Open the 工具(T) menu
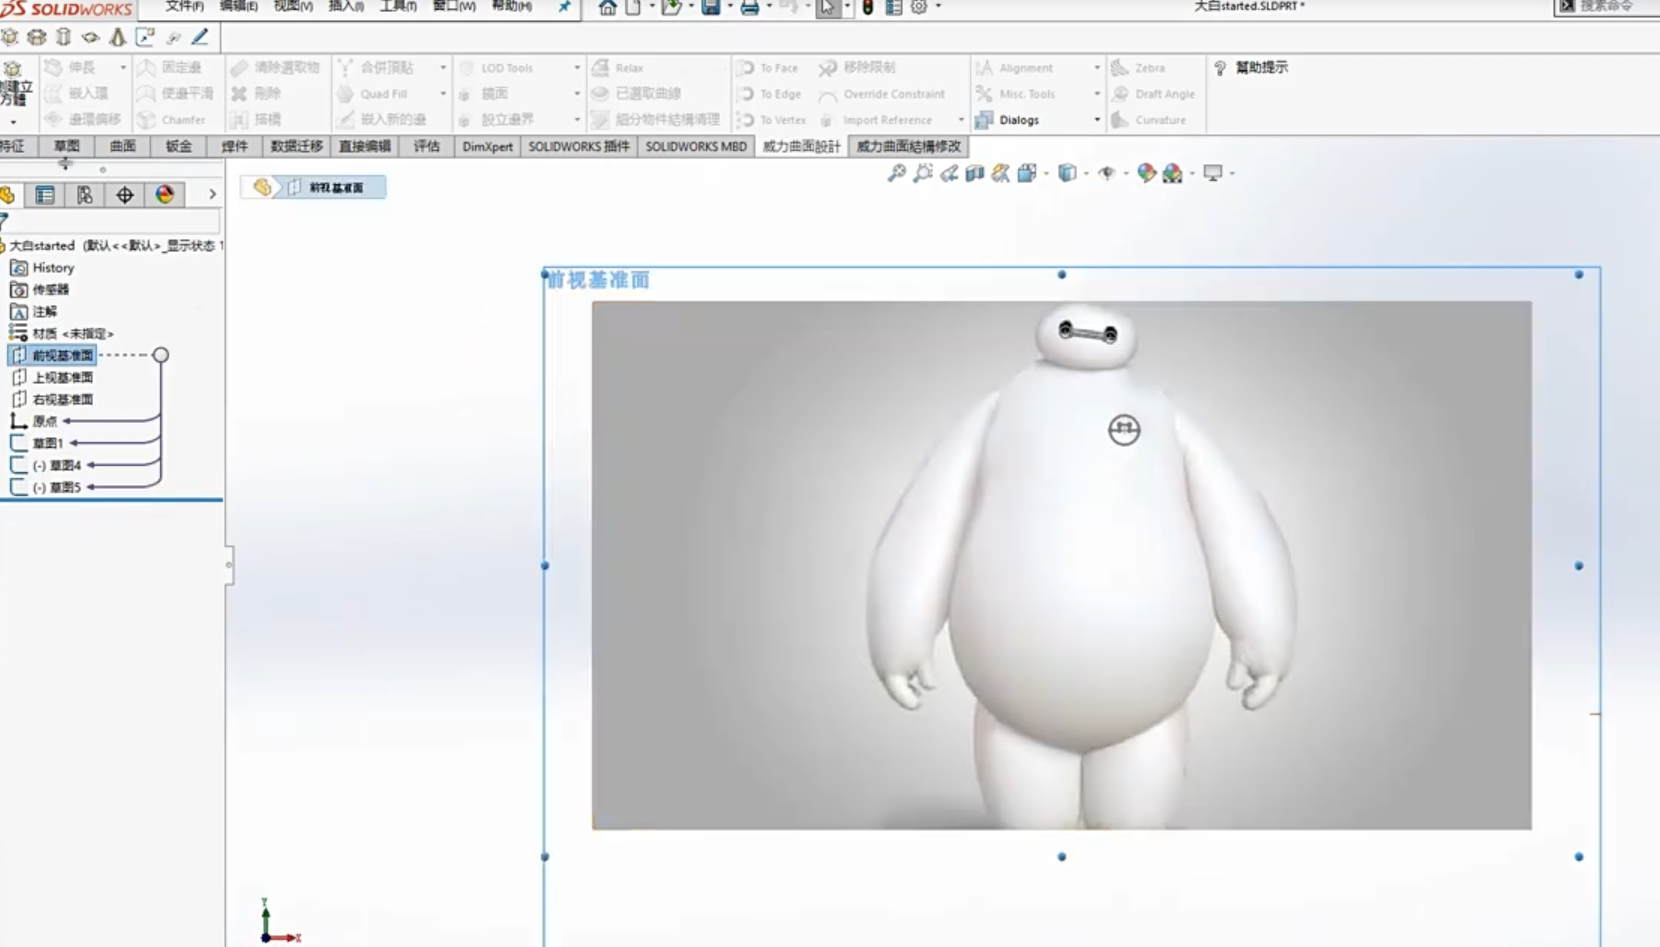 click(x=398, y=6)
